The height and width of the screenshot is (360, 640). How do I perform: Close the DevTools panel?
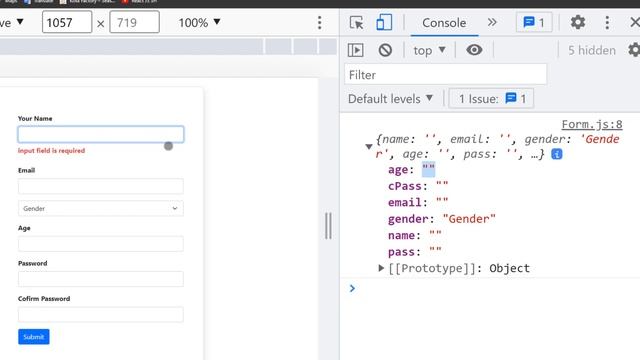pyautogui.click(x=635, y=22)
